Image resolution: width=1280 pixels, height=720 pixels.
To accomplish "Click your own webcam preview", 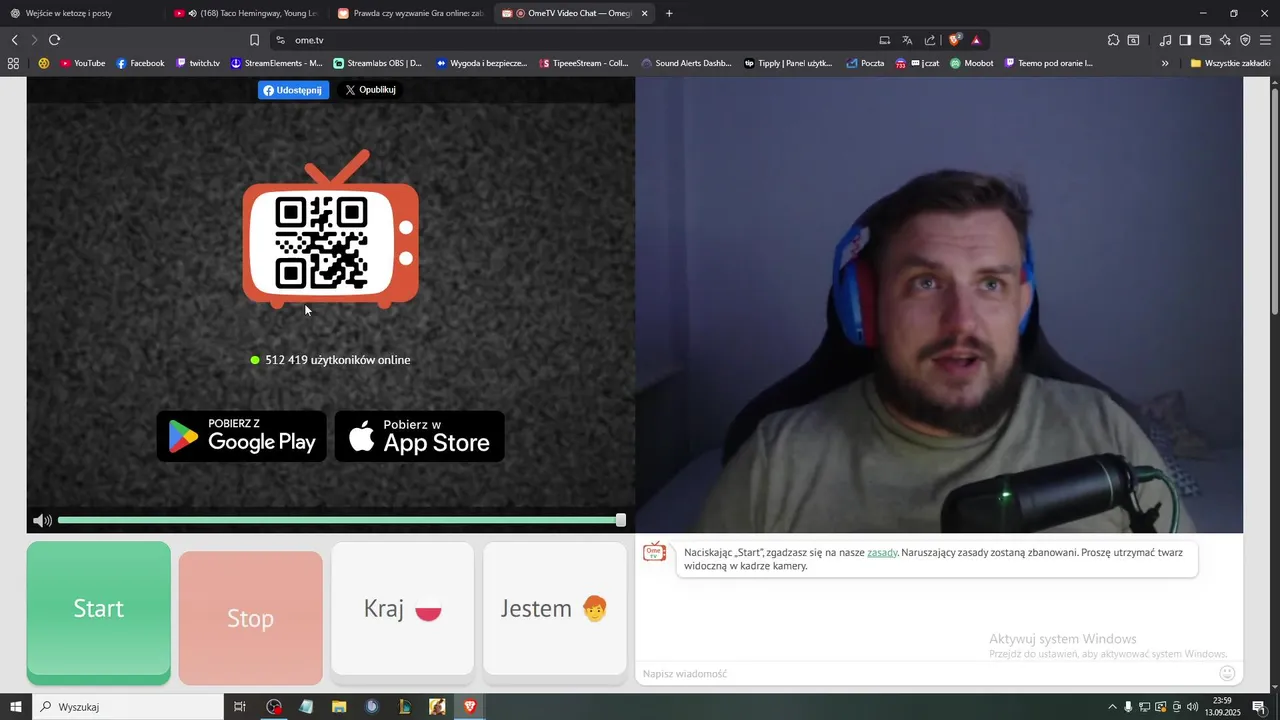I will pos(939,305).
